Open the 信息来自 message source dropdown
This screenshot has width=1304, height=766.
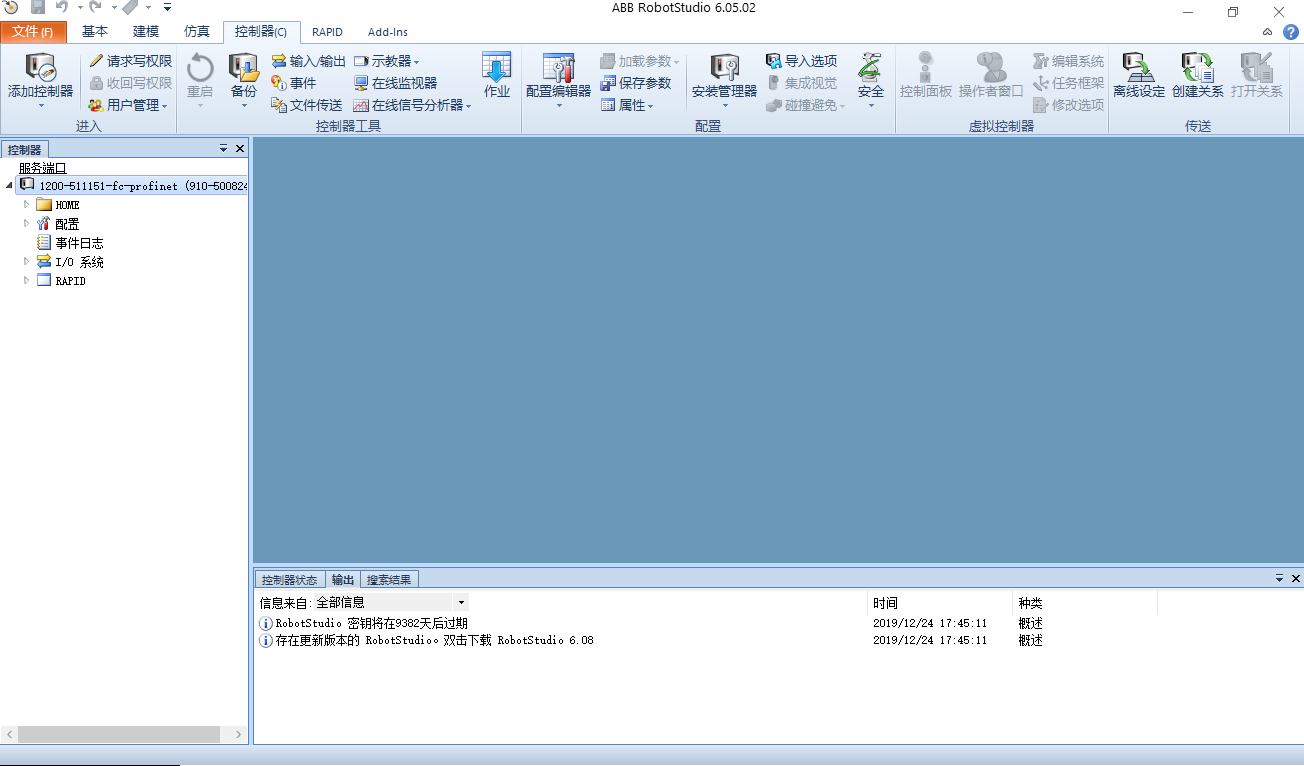[x=460, y=602]
